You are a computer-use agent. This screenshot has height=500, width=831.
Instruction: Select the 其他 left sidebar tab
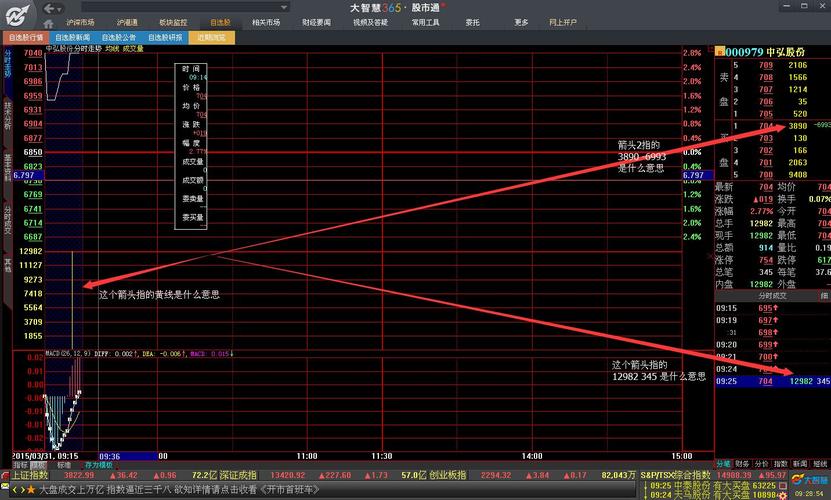pyautogui.click(x=7, y=265)
